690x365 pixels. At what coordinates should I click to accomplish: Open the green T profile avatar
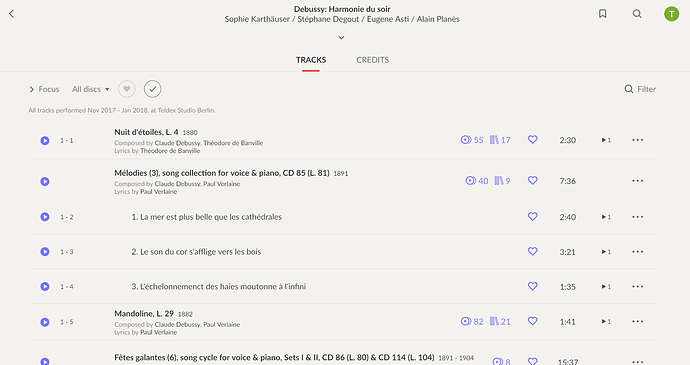[671, 14]
